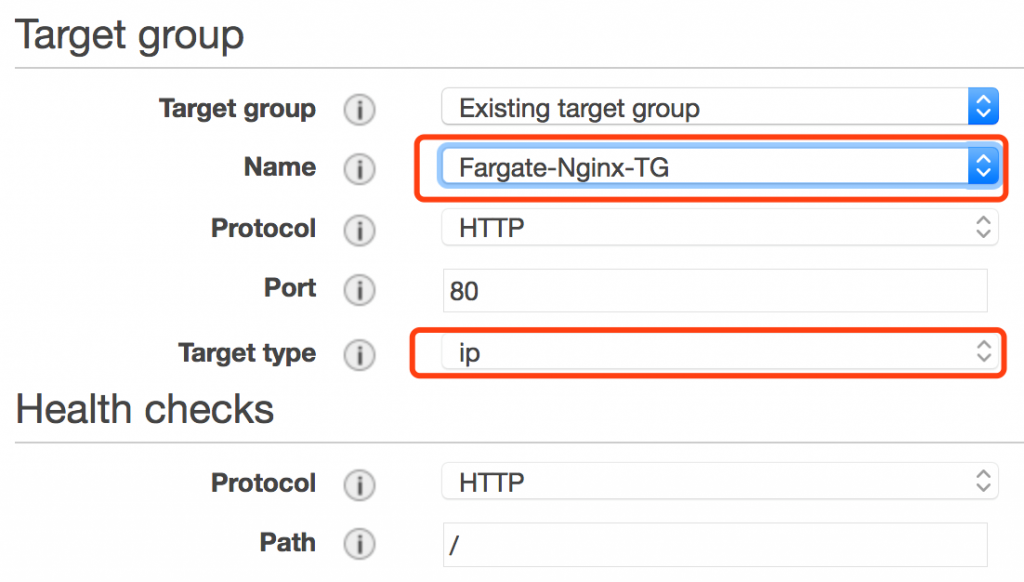1024x582 pixels.
Task: Open the Health checks Protocol HTTP dropdown
Action: pos(720,481)
